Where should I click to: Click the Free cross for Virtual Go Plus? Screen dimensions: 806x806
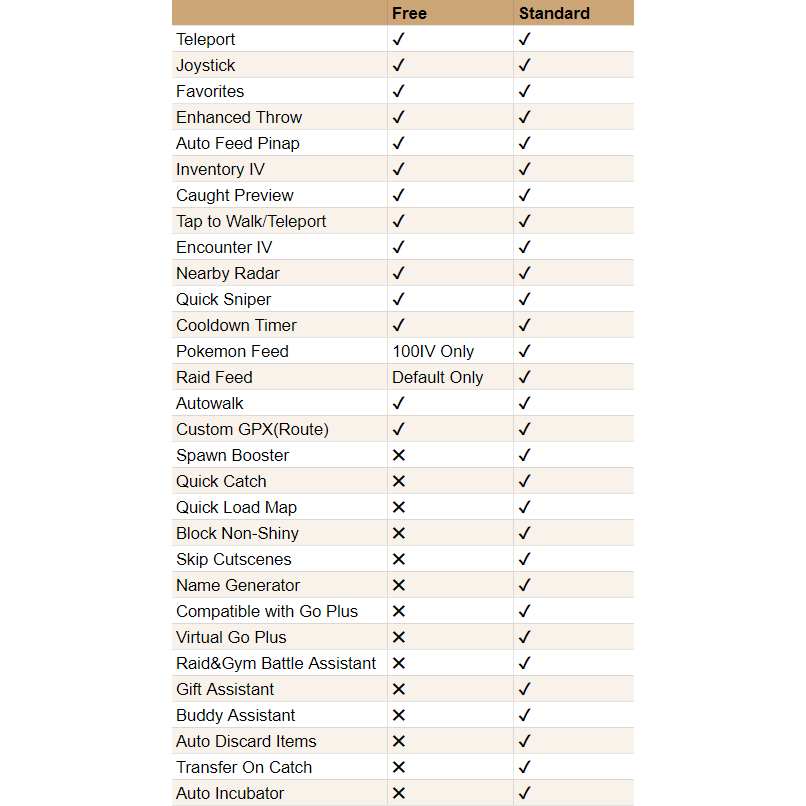tap(398, 638)
